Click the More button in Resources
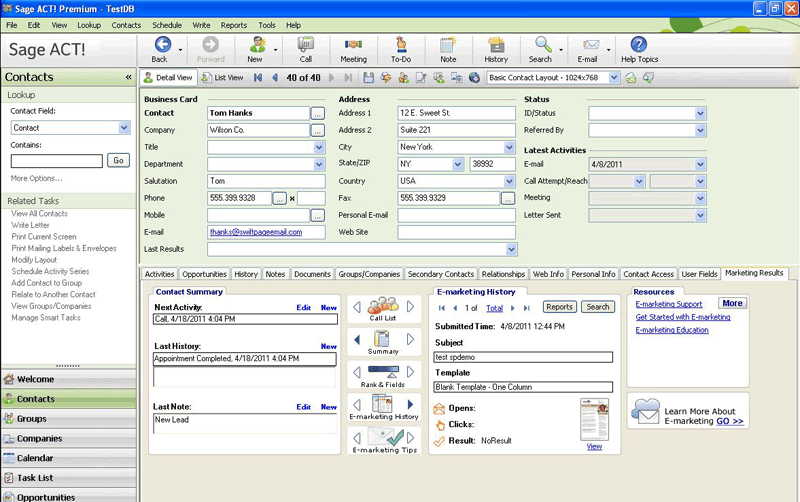 pos(732,303)
